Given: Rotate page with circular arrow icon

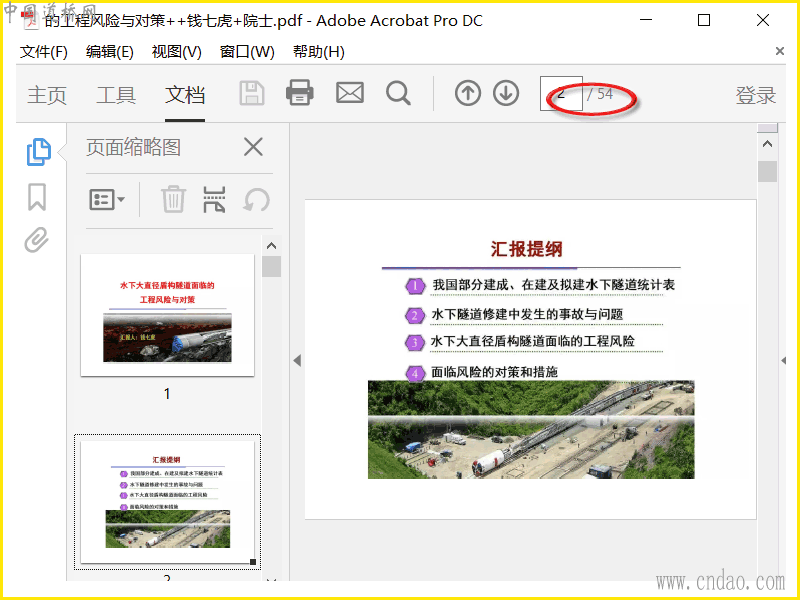Looking at the screenshot, I should click(256, 199).
